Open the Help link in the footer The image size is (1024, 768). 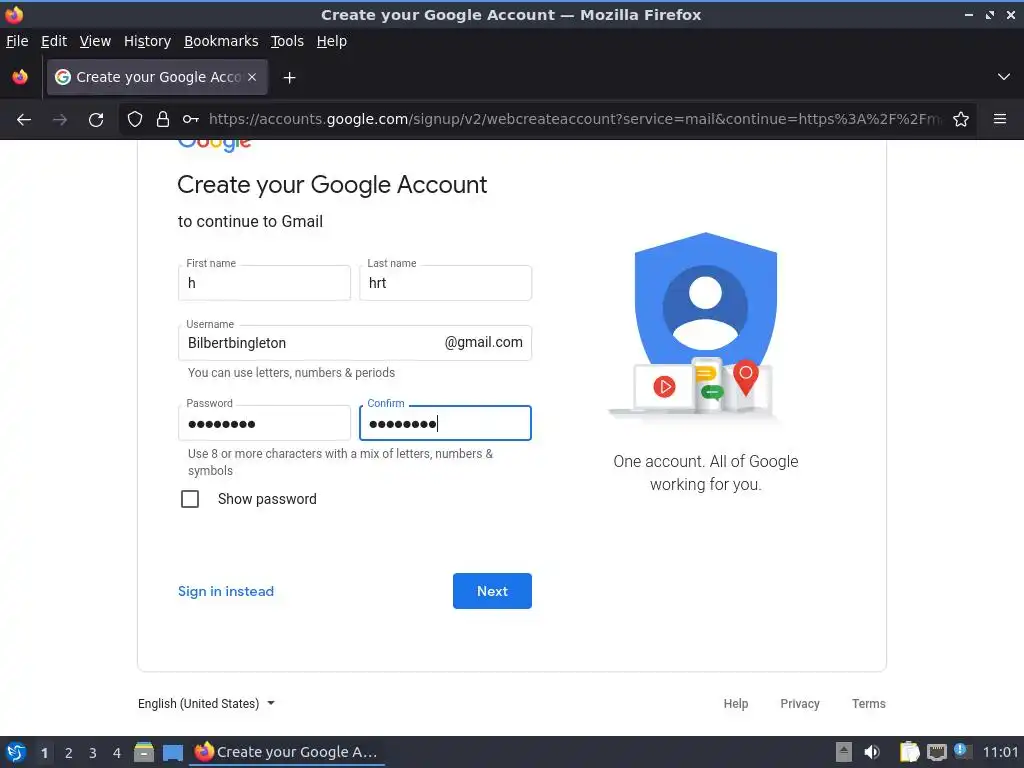[x=735, y=703]
